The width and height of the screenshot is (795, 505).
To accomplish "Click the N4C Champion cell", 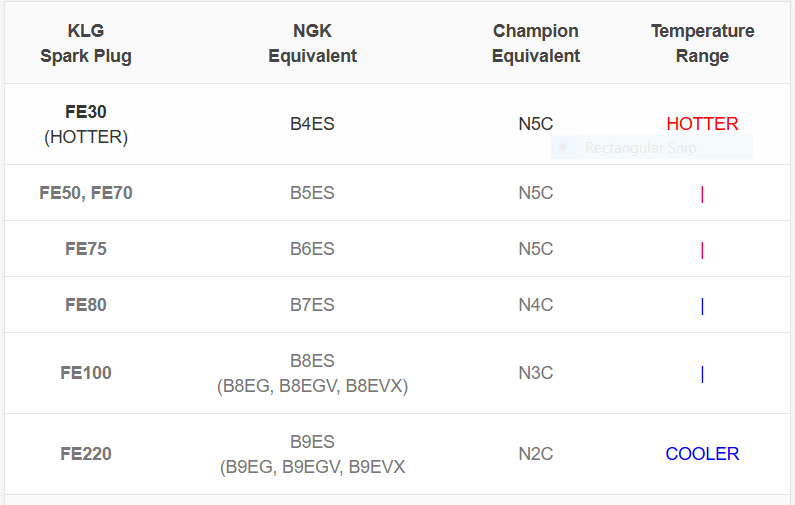I will pos(535,305).
